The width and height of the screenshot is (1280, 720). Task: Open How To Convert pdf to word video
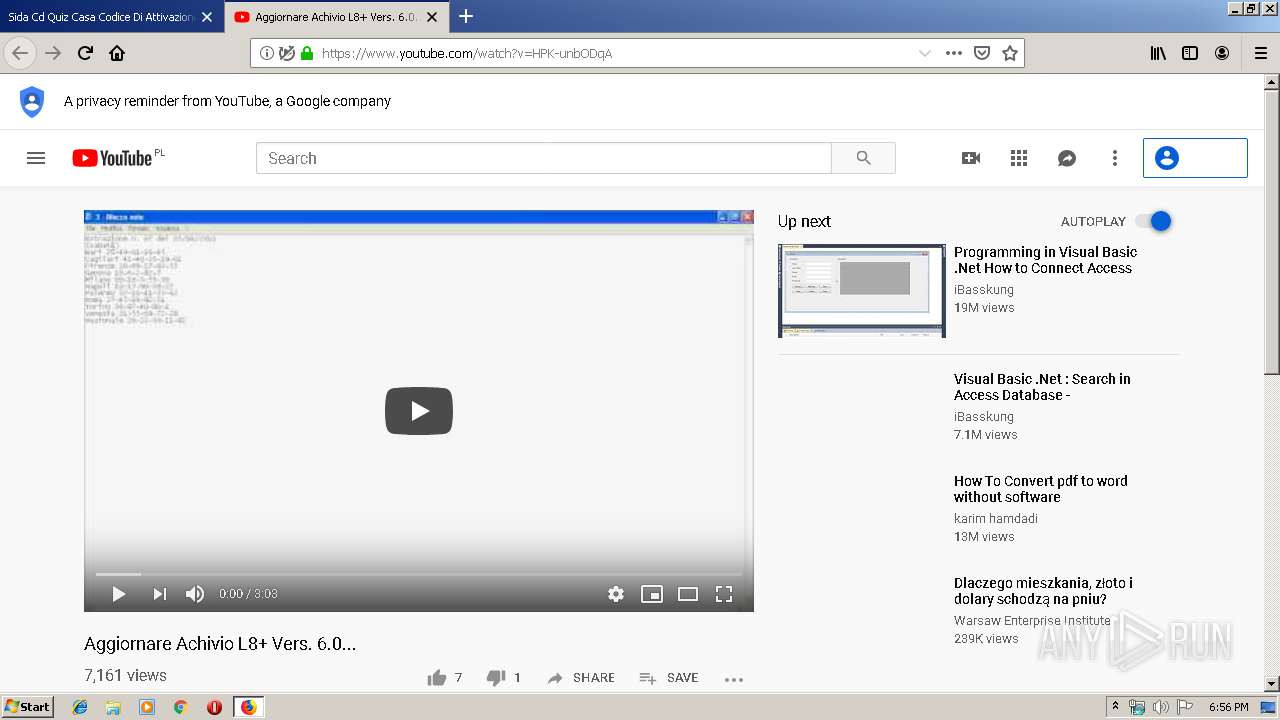[x=1040, y=489]
